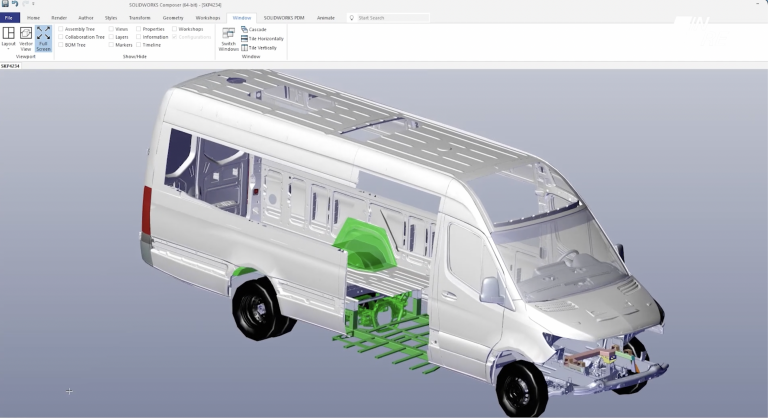Click the Switch Windows button
768x418 pixels.
tap(229, 39)
